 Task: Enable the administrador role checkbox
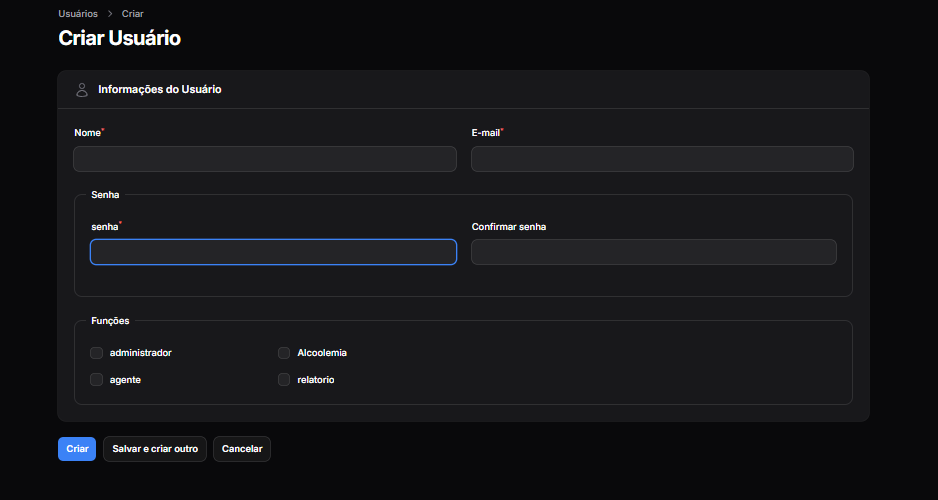pos(97,353)
